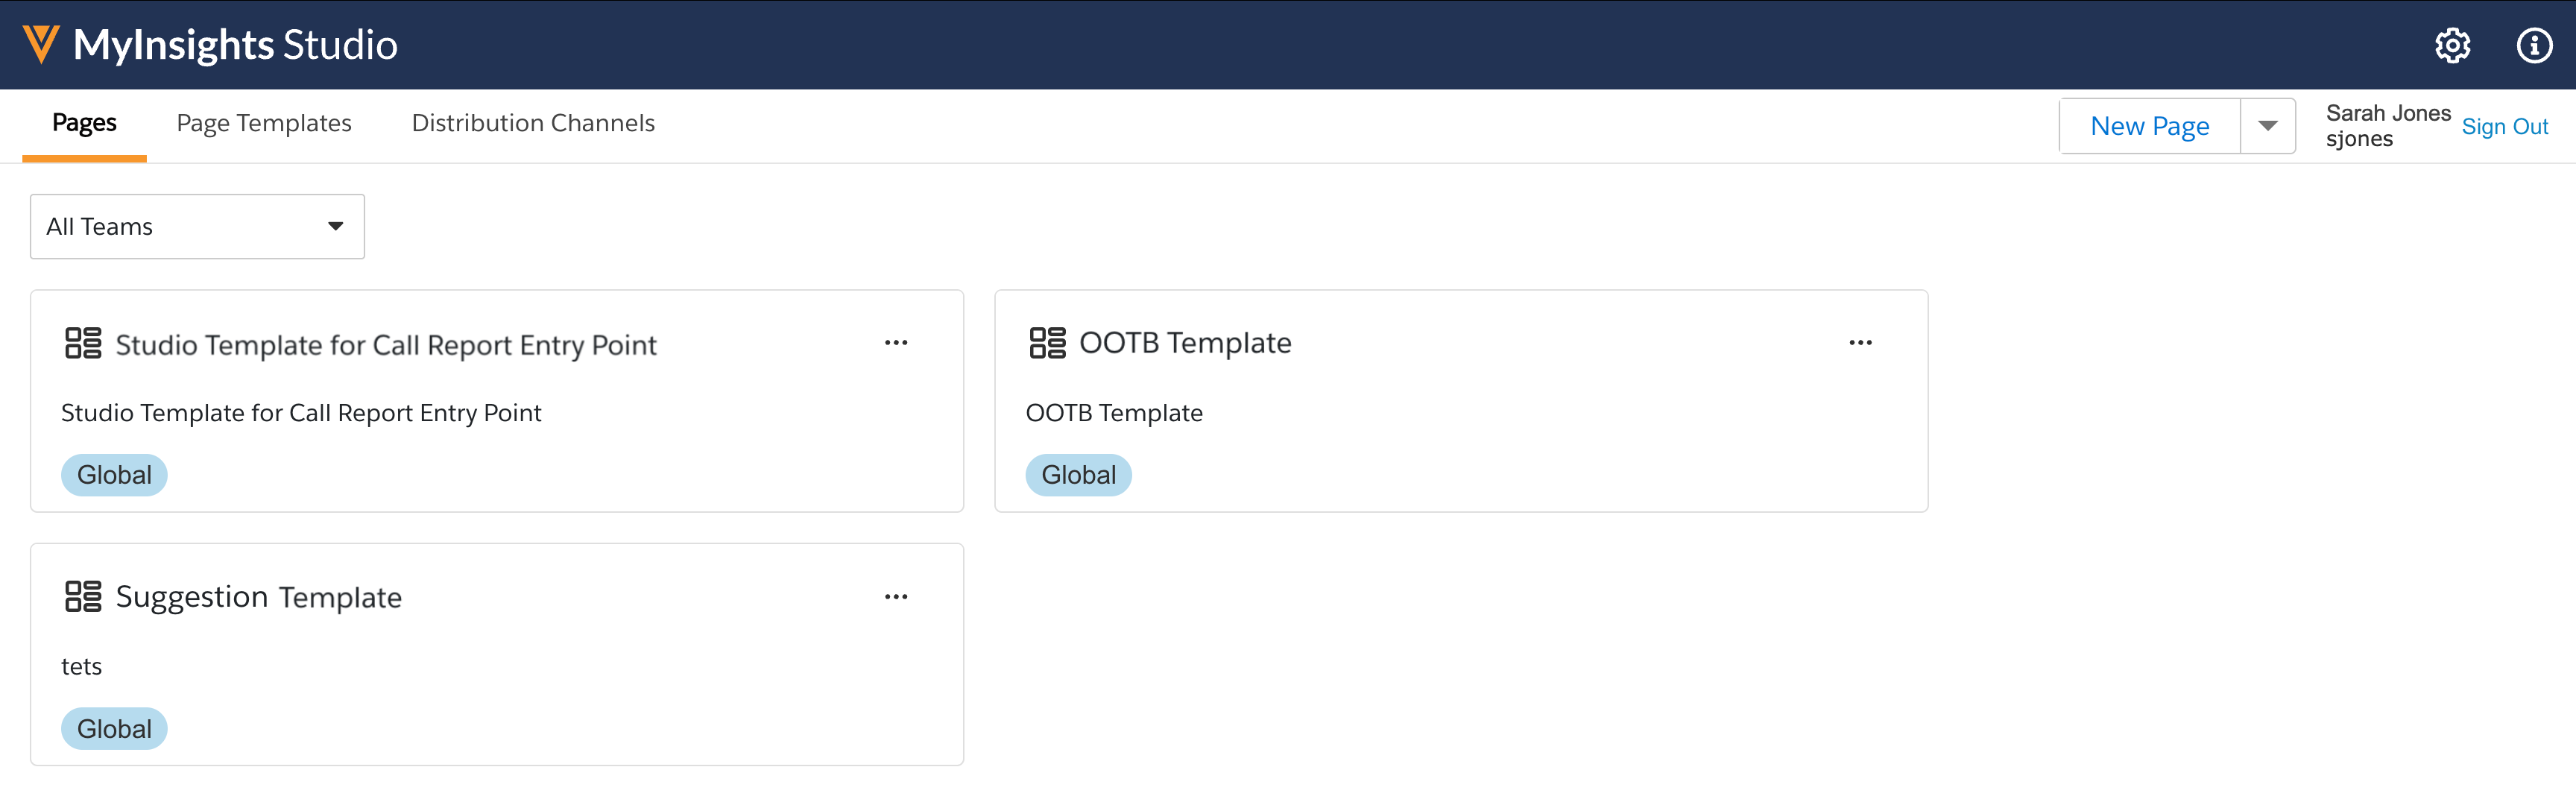Open the Suggestion Template page title
Image resolution: width=2576 pixels, height=805 pixels.
(x=259, y=597)
